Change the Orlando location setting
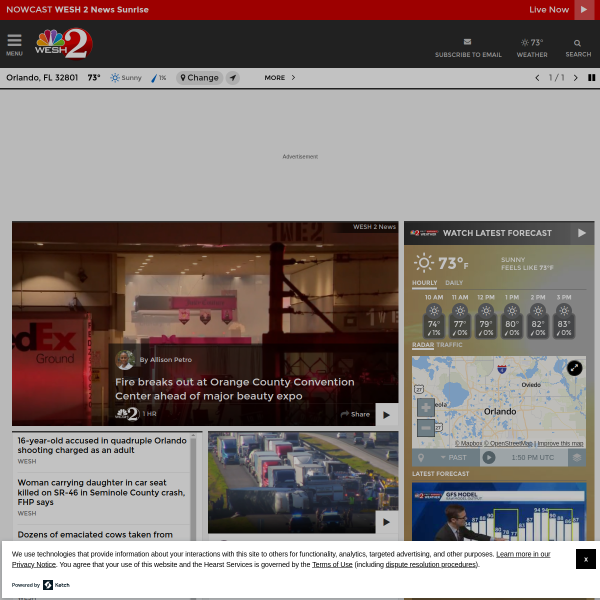This screenshot has height=600, width=600. 199,77
